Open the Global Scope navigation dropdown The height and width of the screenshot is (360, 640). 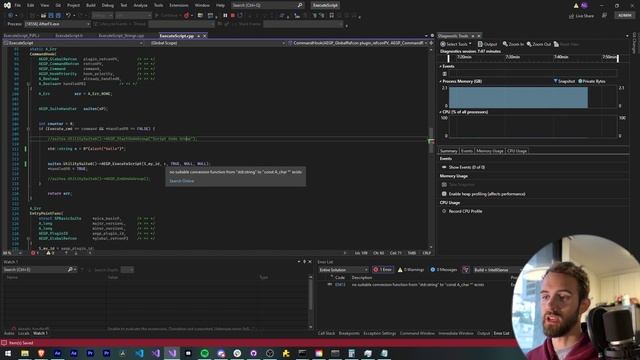[x=218, y=43]
